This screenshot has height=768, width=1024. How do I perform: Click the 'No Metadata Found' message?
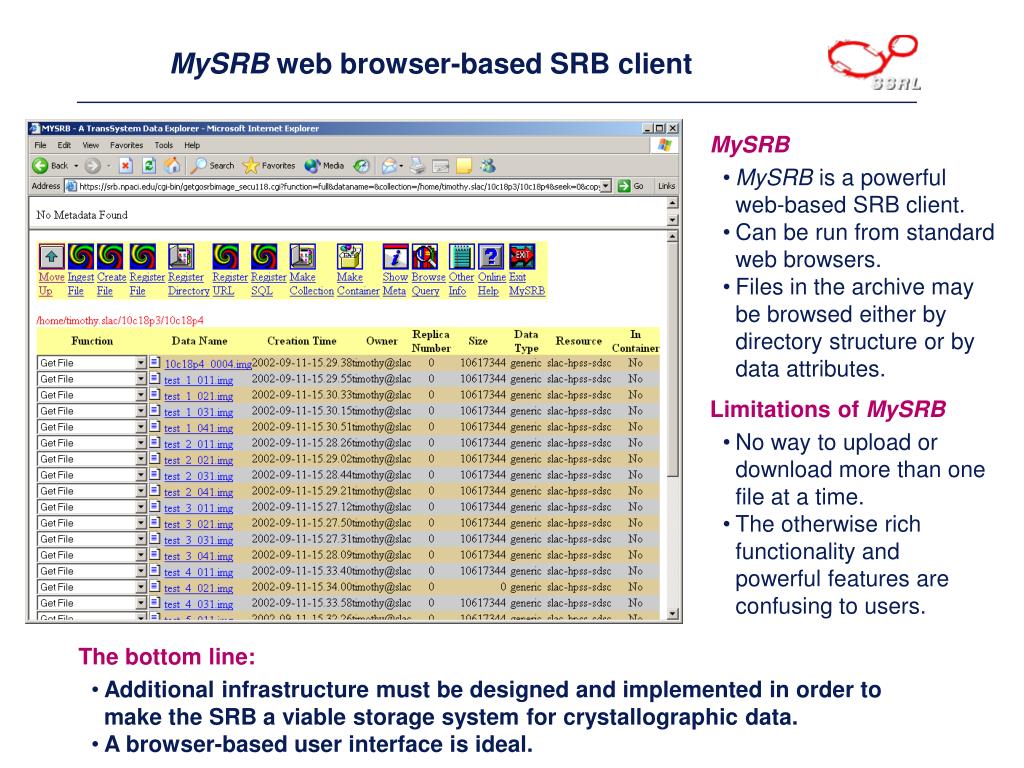[82, 215]
